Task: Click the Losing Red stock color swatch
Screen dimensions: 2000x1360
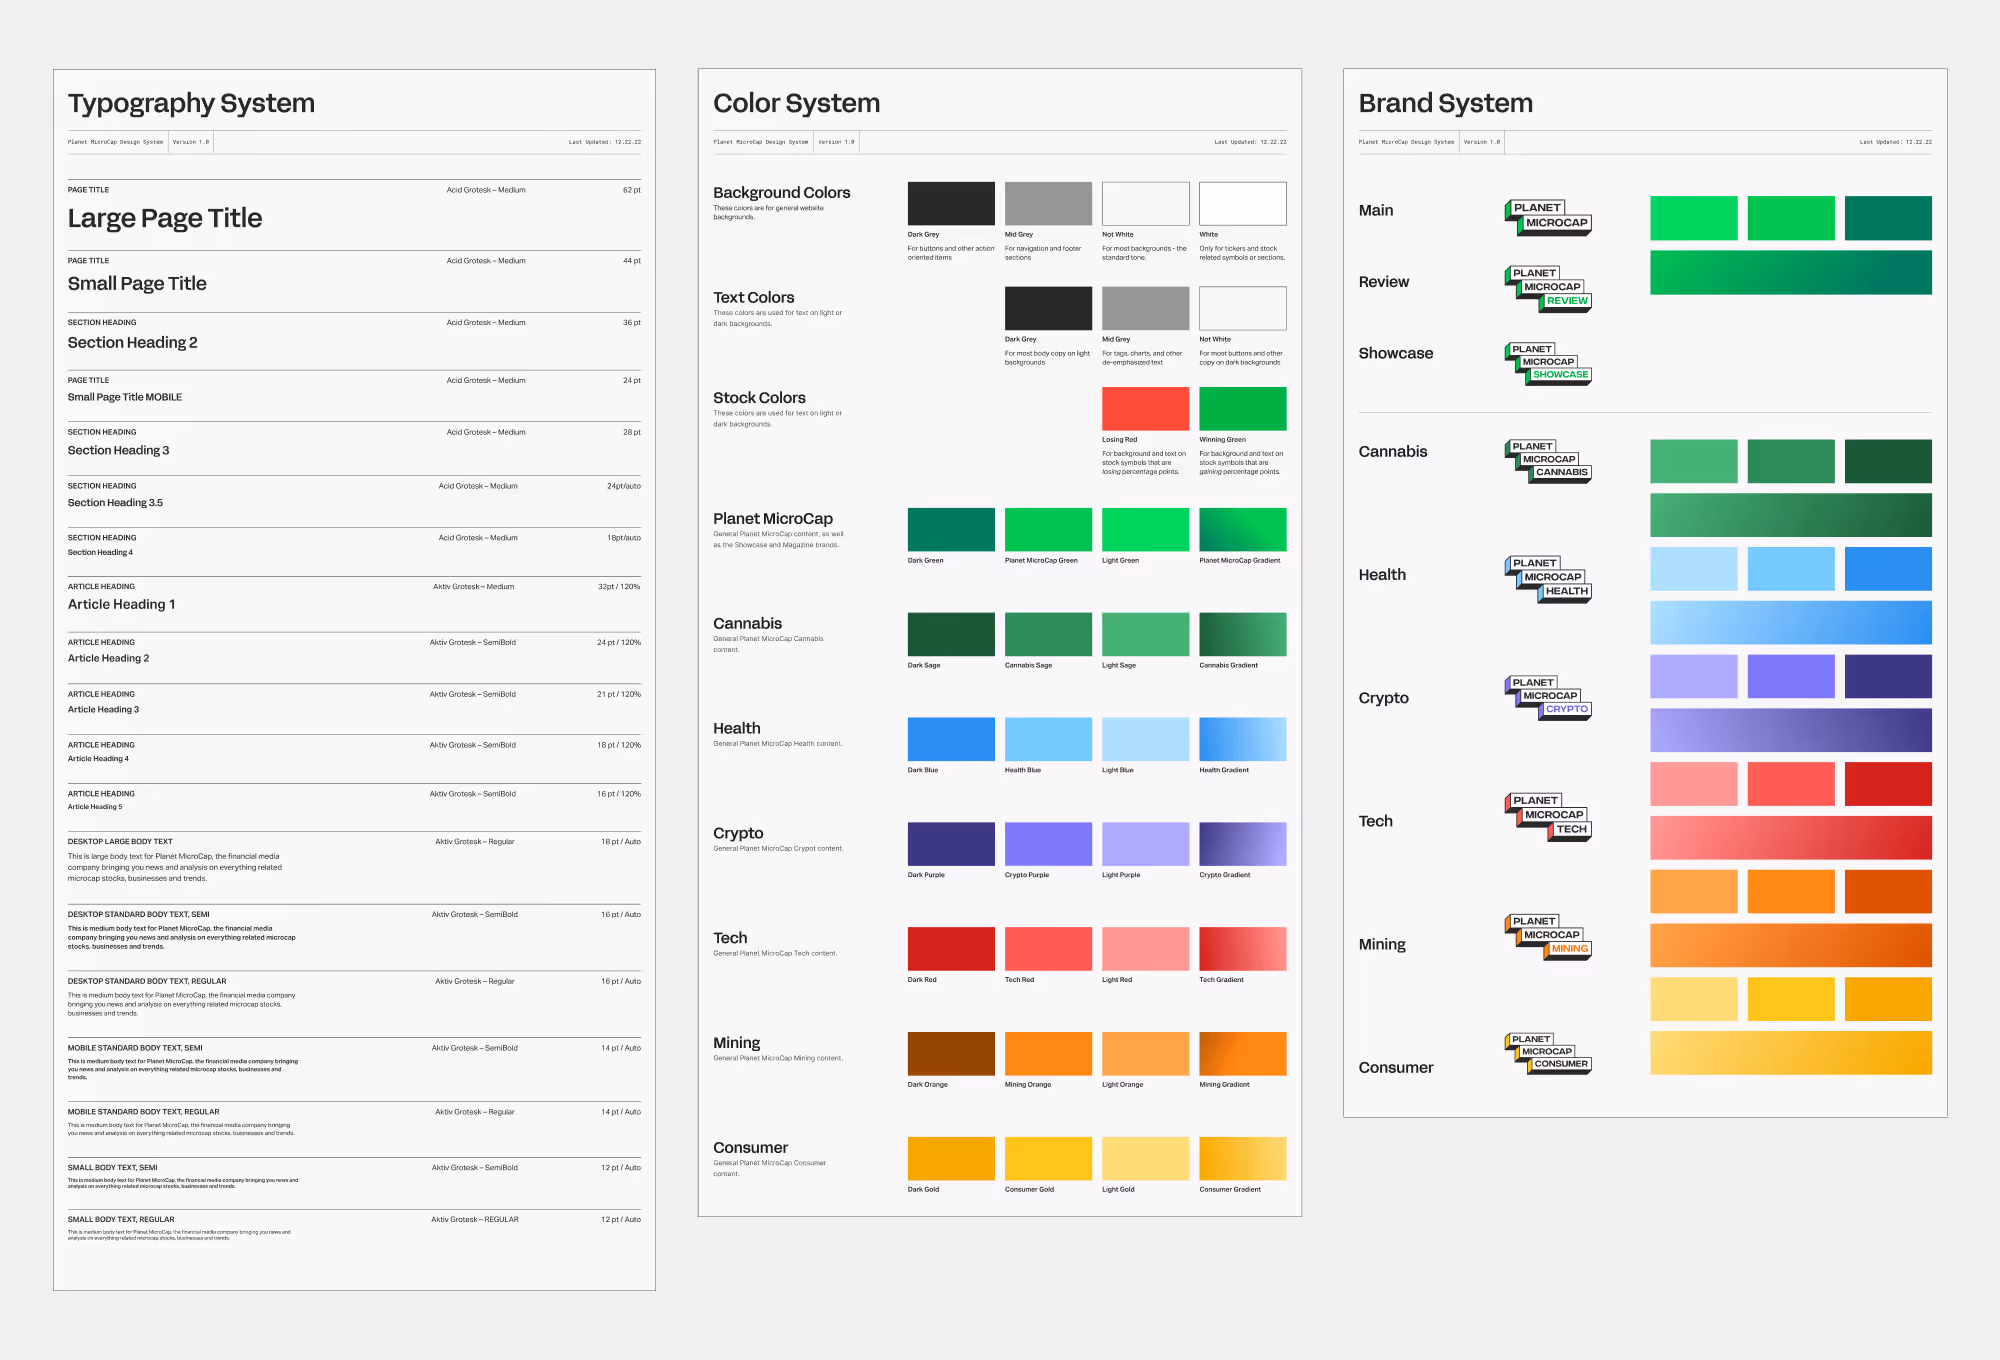Action: point(1146,408)
